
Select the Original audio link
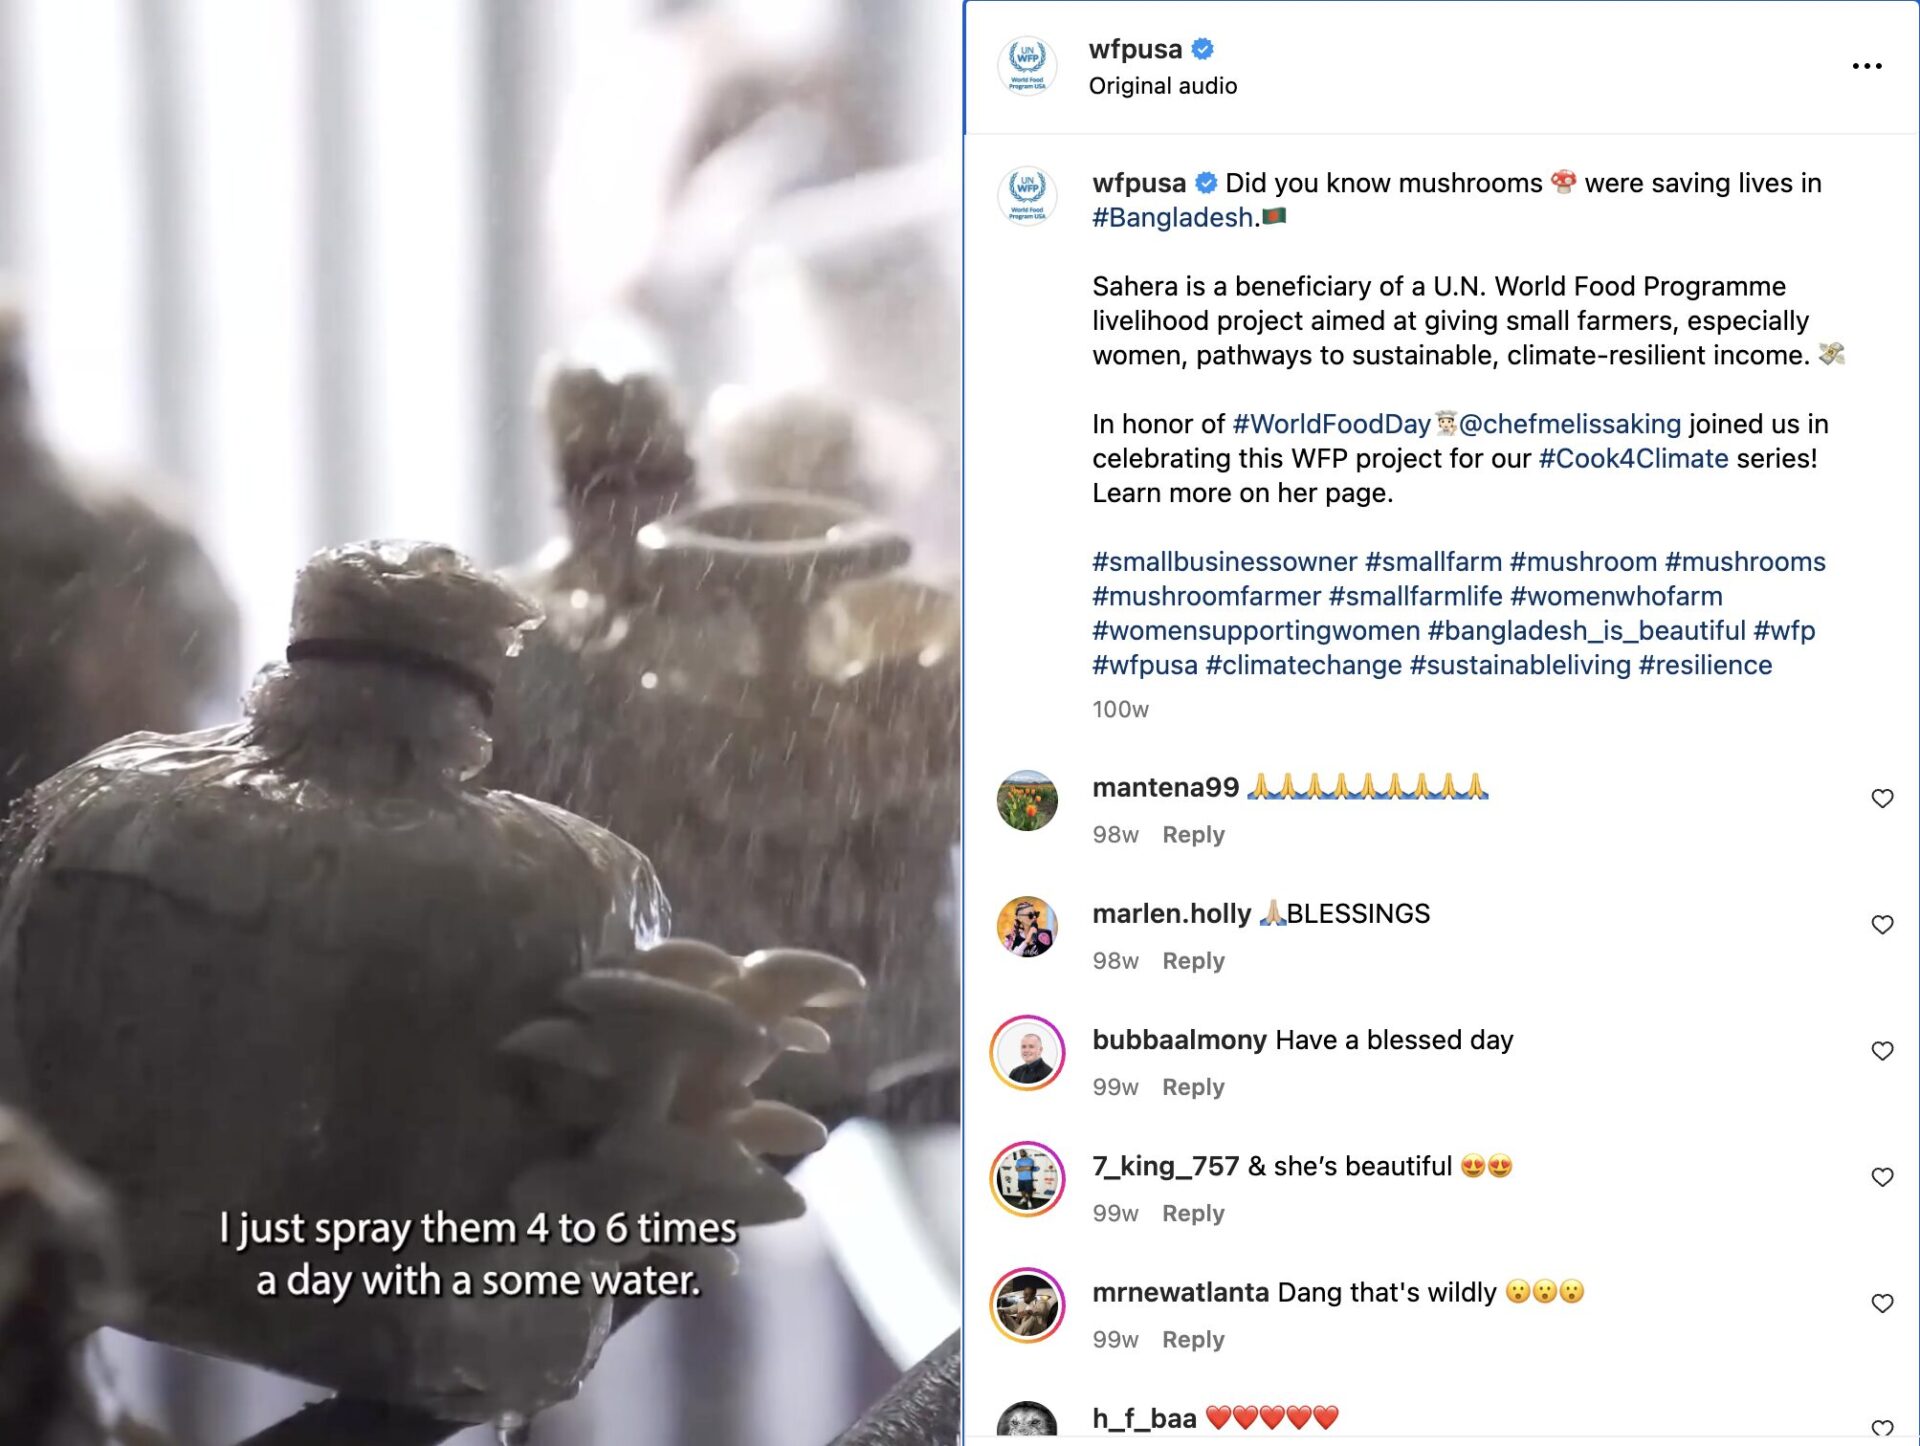click(x=1163, y=86)
